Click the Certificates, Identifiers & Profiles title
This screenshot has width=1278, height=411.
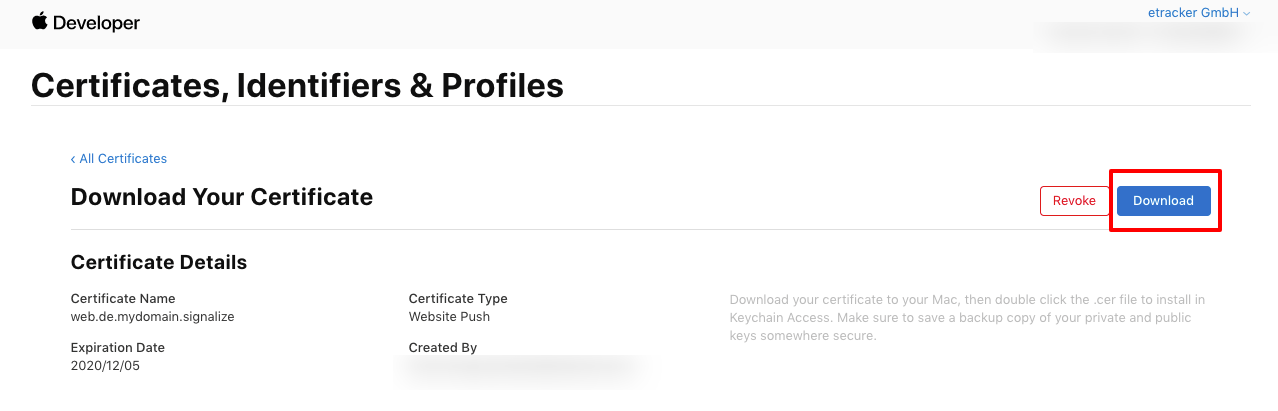point(297,85)
